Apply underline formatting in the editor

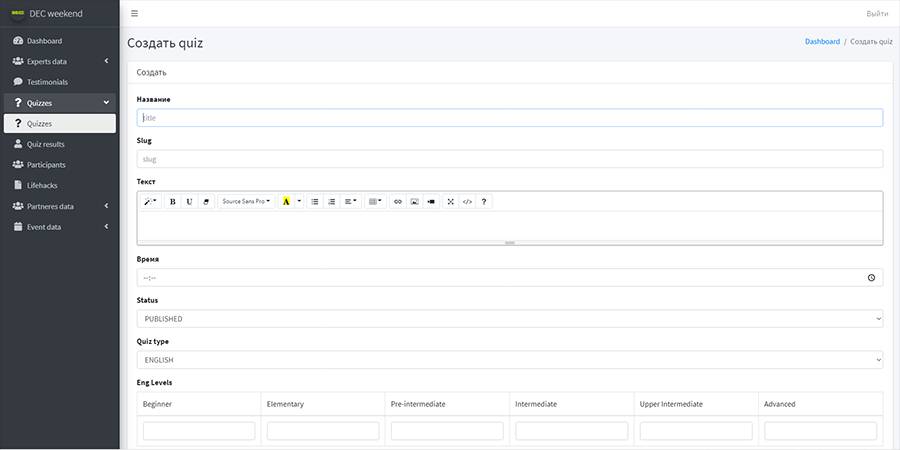click(x=189, y=201)
